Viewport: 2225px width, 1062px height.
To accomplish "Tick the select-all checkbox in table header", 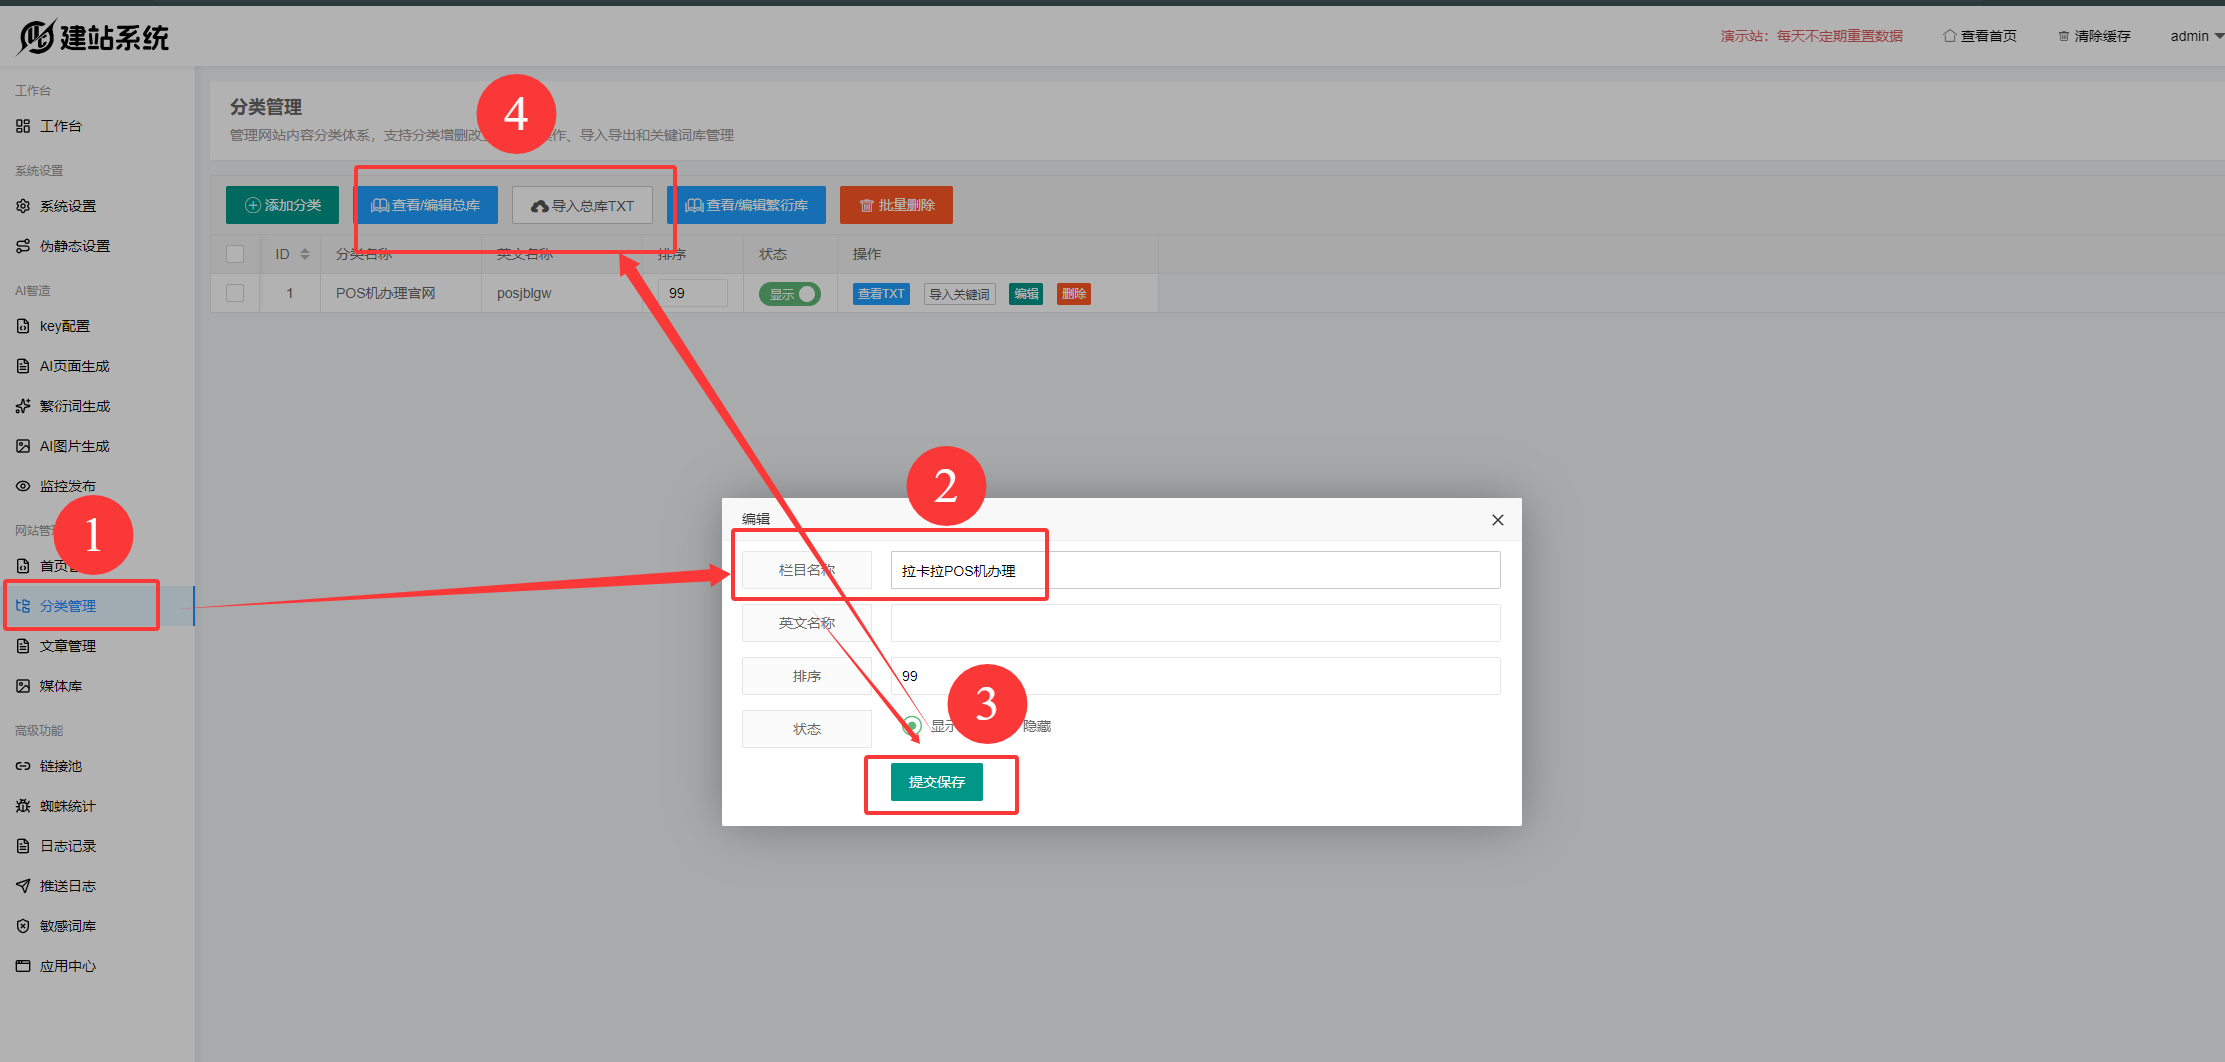I will click(235, 254).
